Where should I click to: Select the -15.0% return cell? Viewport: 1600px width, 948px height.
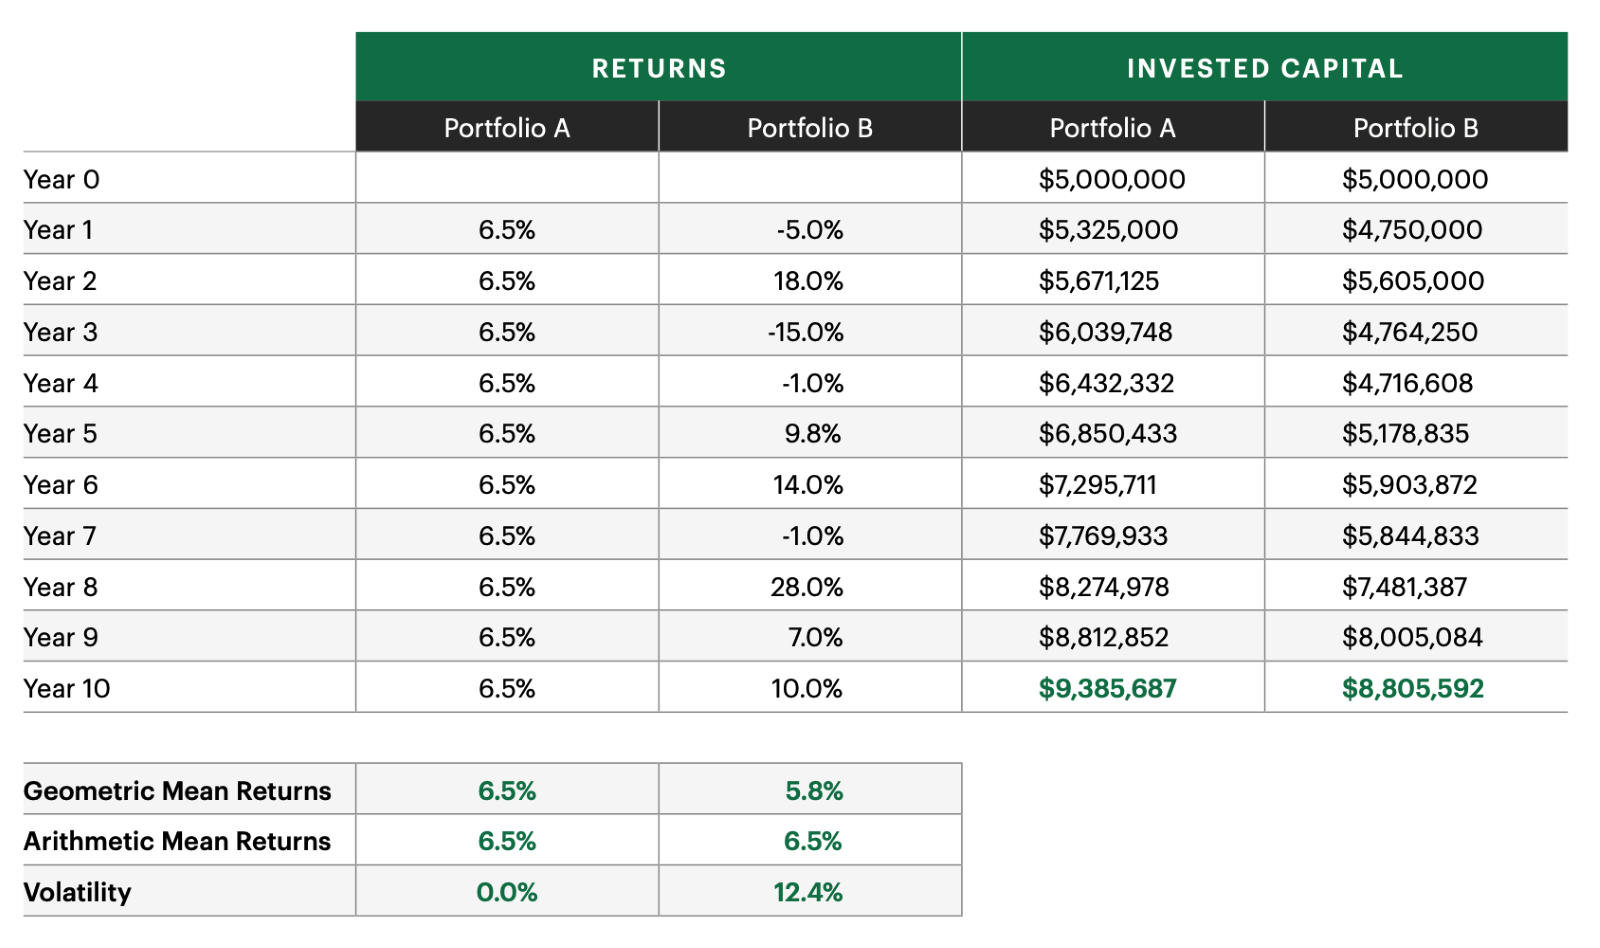[x=805, y=332]
